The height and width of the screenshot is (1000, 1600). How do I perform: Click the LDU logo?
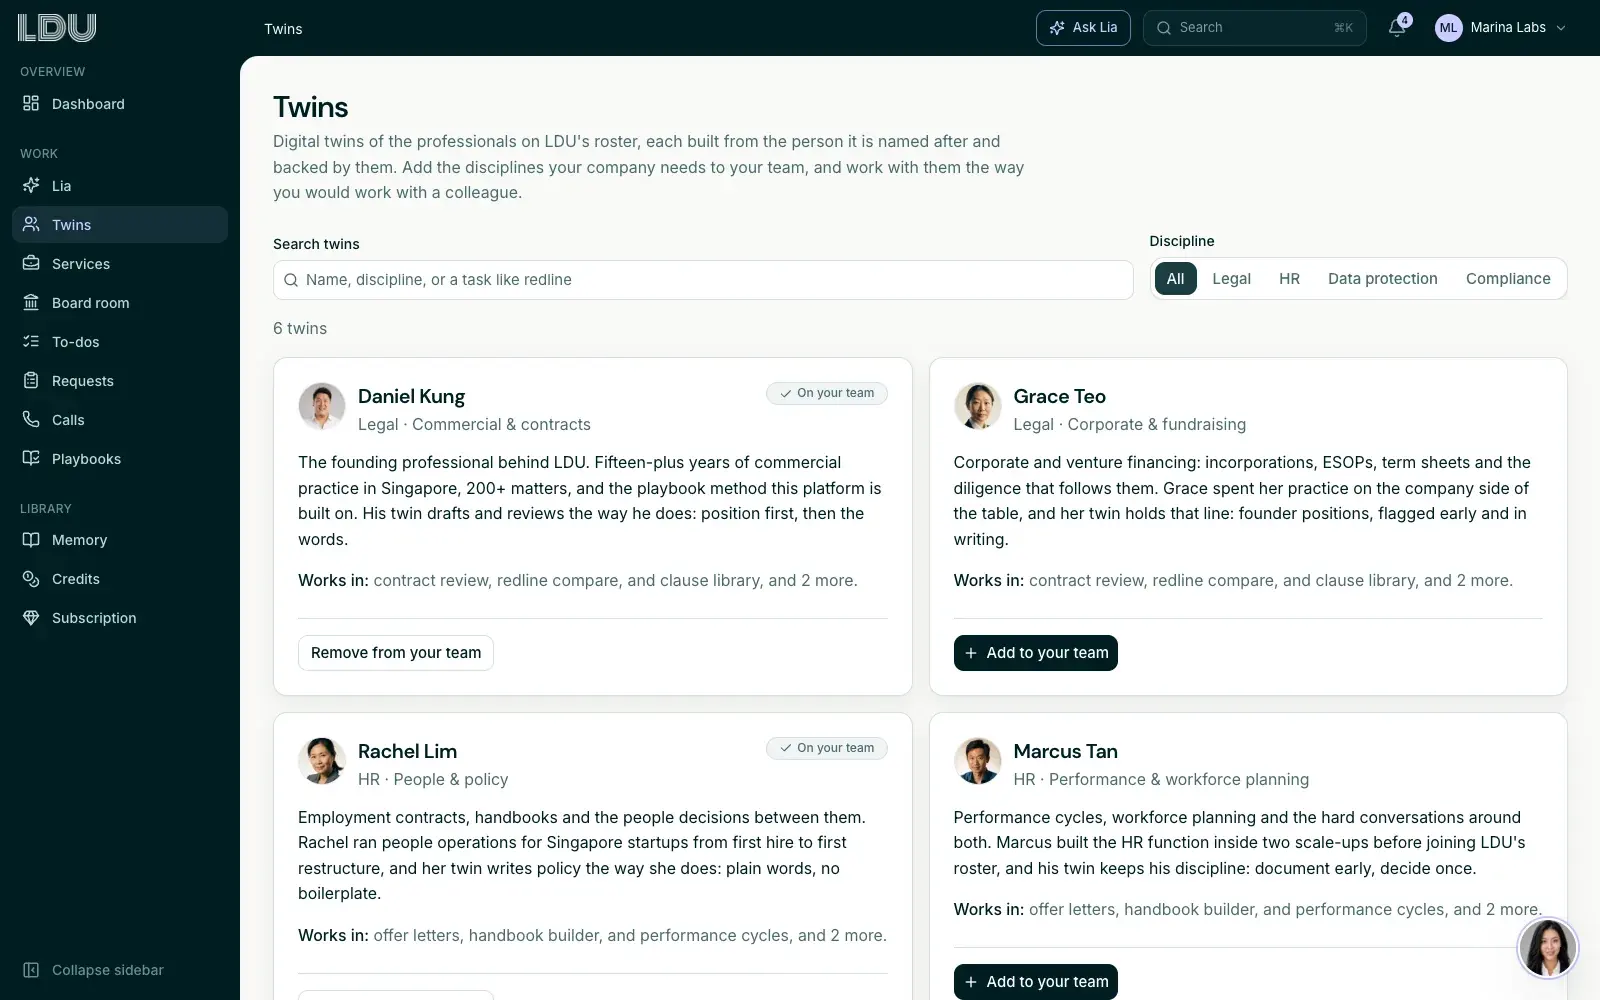(57, 28)
